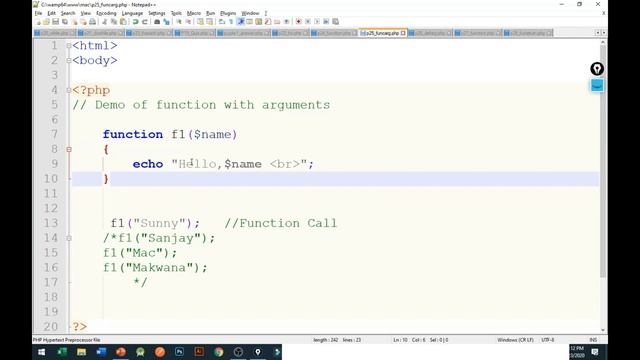This screenshot has height=360, width=640.
Task: Click the Zoom In toolbar icon
Action: (x=178, y=22)
